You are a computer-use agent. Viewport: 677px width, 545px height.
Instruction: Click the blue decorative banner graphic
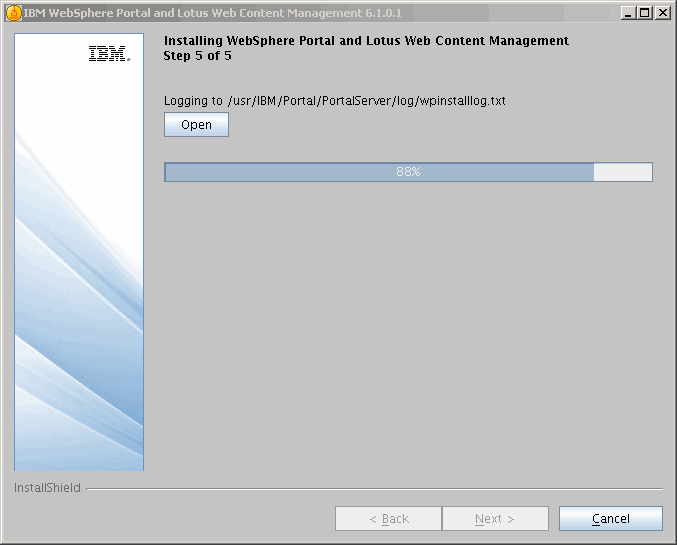[x=79, y=300]
